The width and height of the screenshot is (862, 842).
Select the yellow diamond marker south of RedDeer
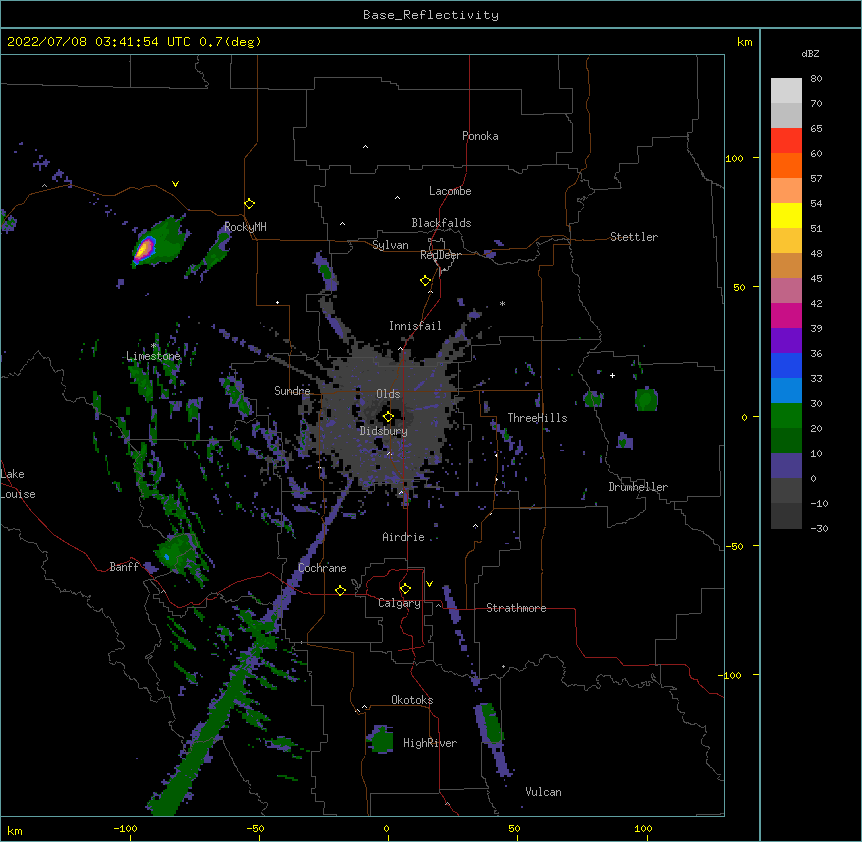click(426, 281)
